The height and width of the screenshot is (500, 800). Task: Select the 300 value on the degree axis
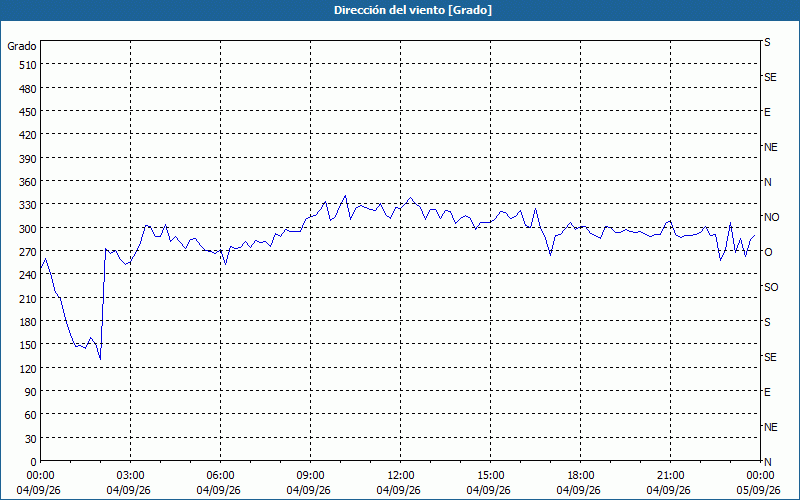point(28,229)
